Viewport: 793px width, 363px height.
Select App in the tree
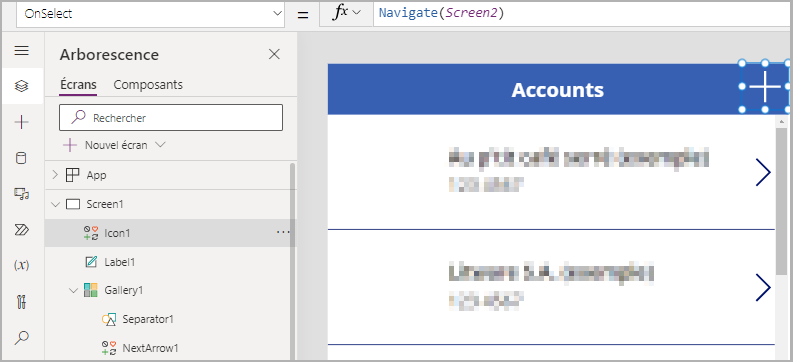pos(96,175)
